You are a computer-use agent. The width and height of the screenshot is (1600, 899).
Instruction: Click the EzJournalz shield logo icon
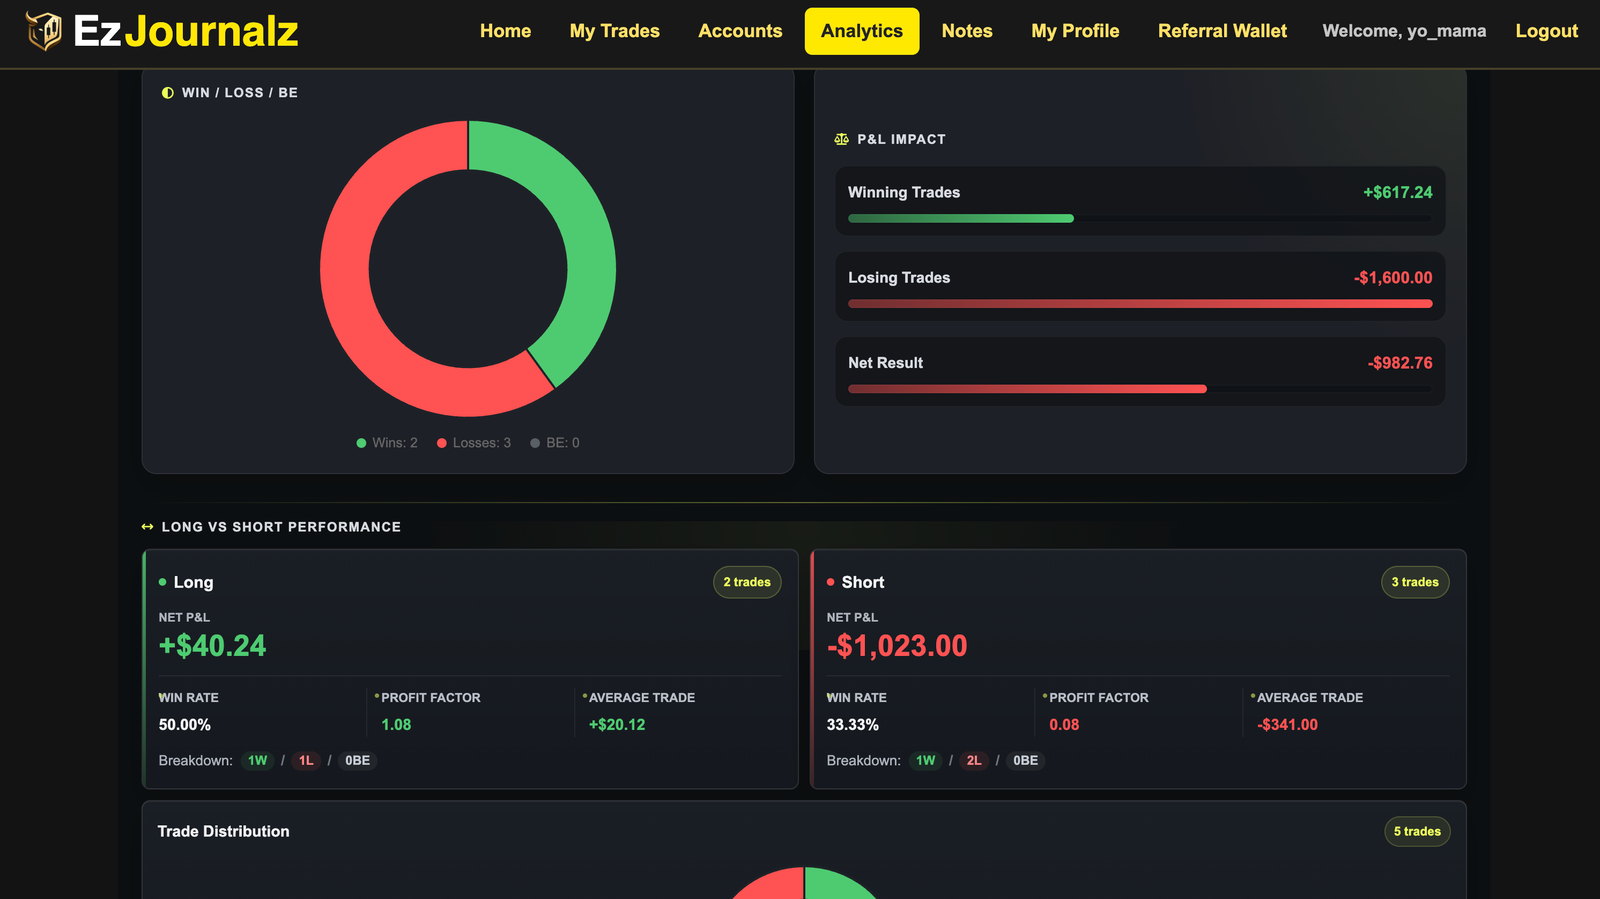point(44,31)
